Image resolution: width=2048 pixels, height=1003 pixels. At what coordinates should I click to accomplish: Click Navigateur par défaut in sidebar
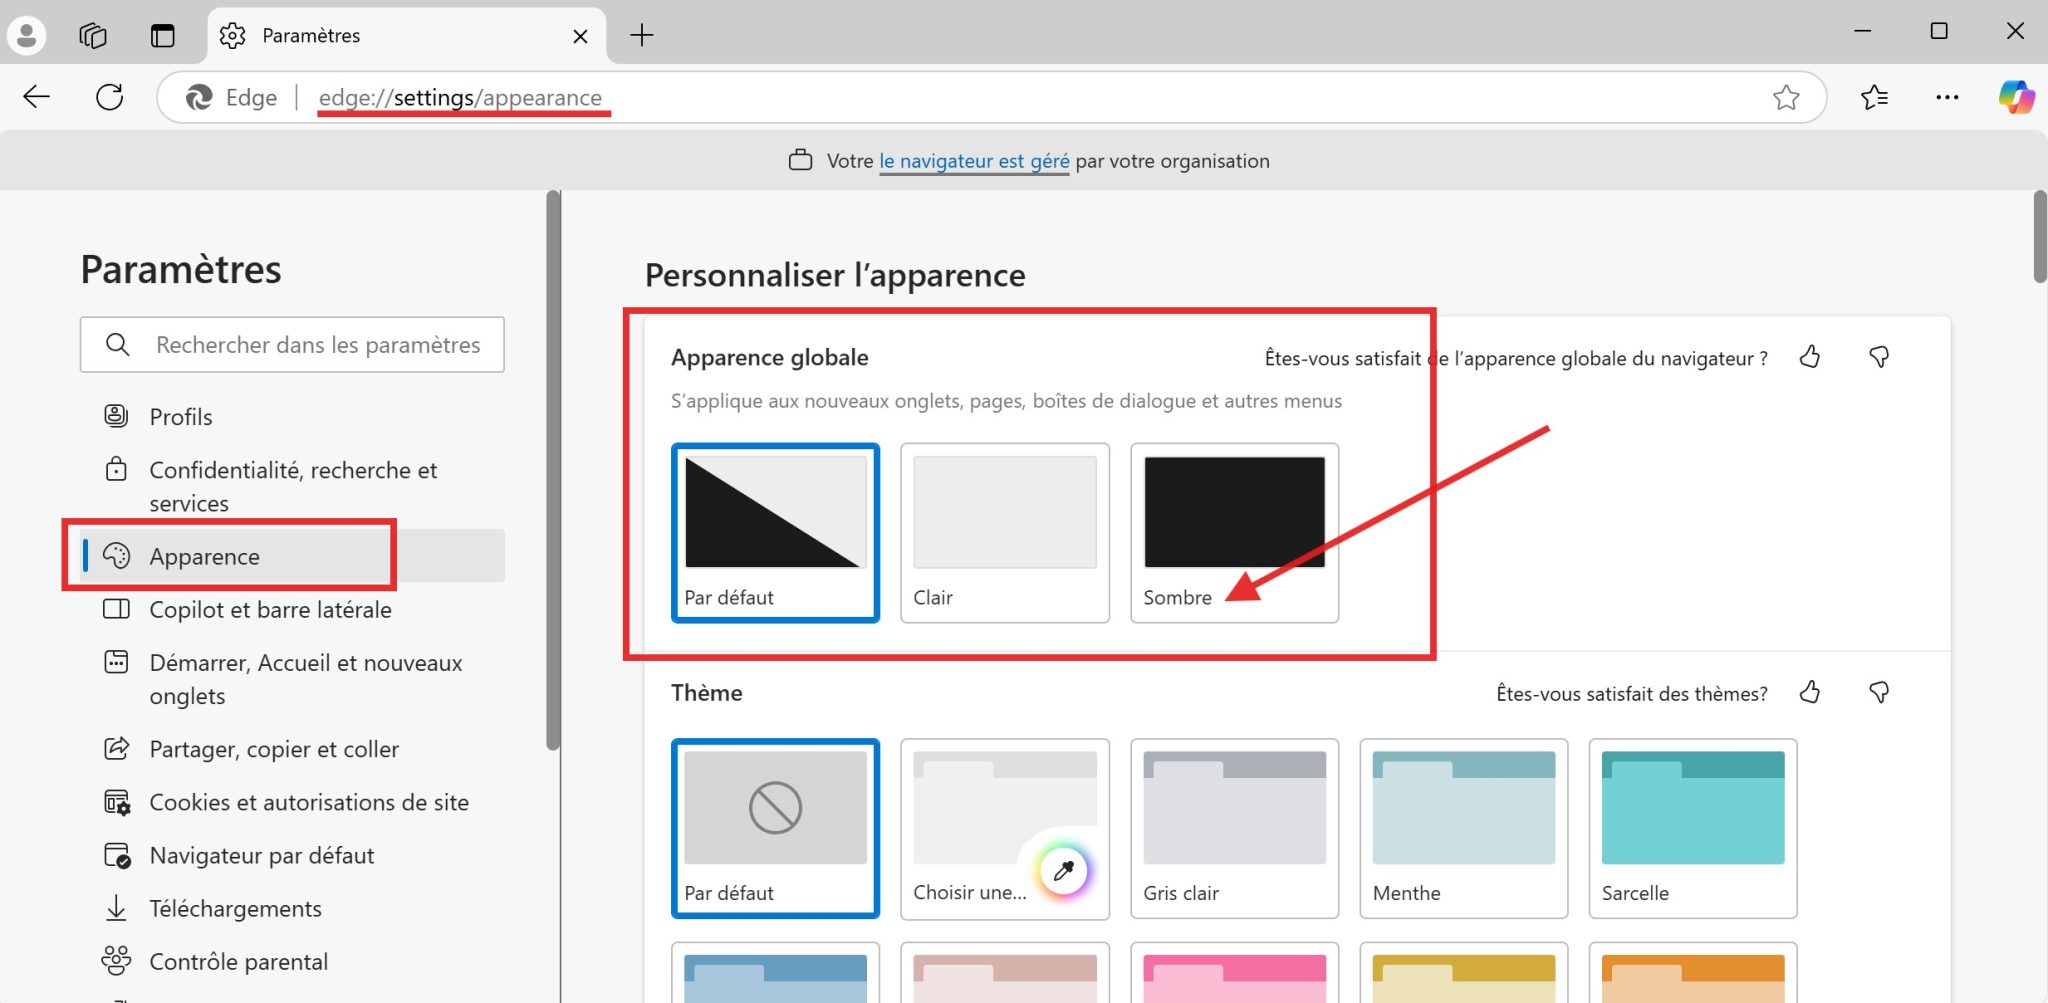click(261, 855)
